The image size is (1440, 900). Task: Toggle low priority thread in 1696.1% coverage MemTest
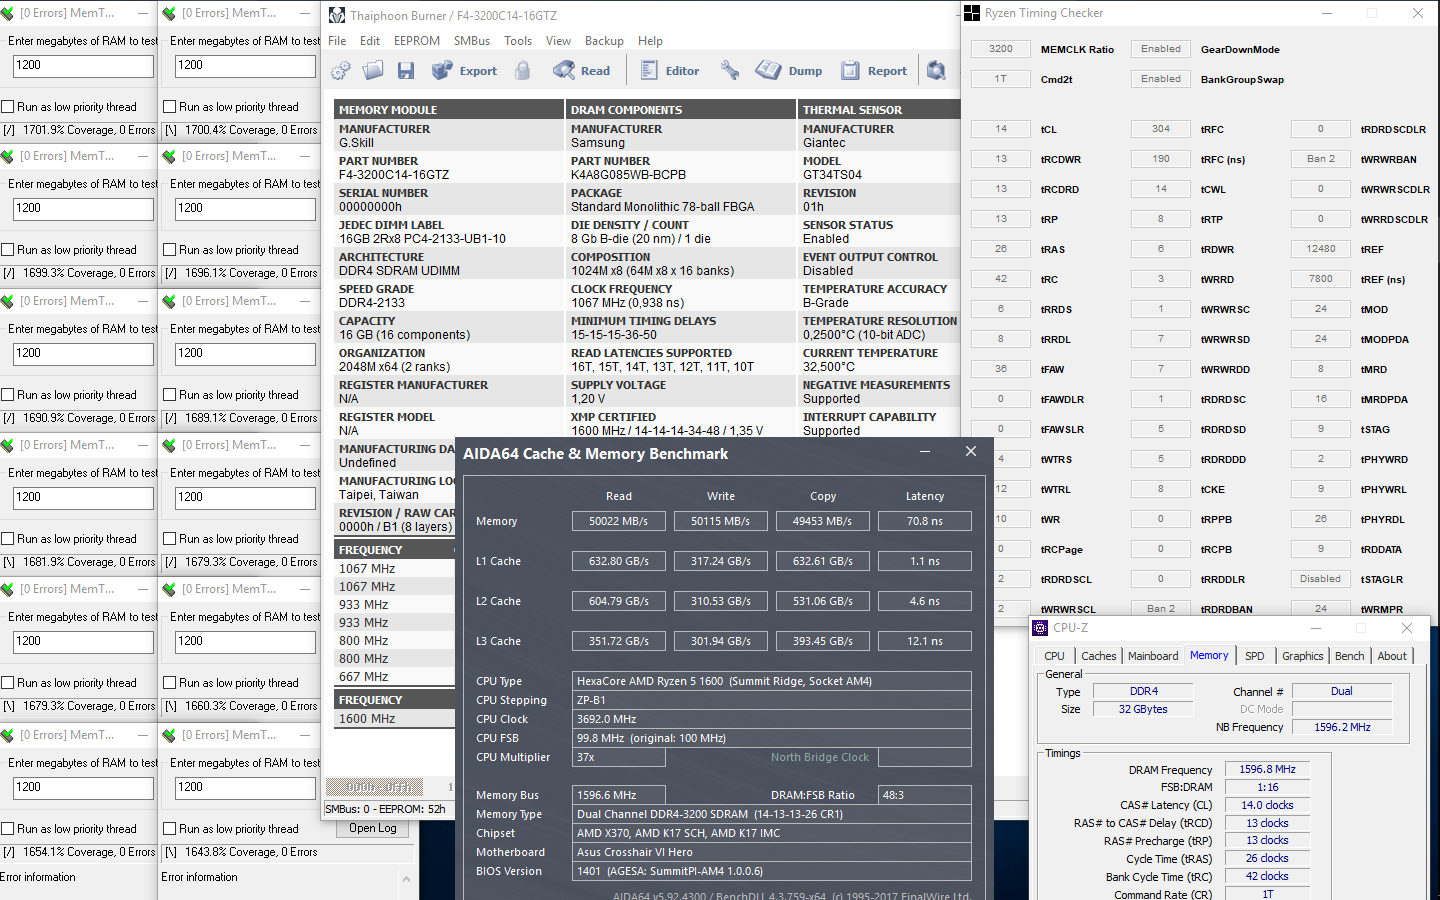tap(170, 250)
